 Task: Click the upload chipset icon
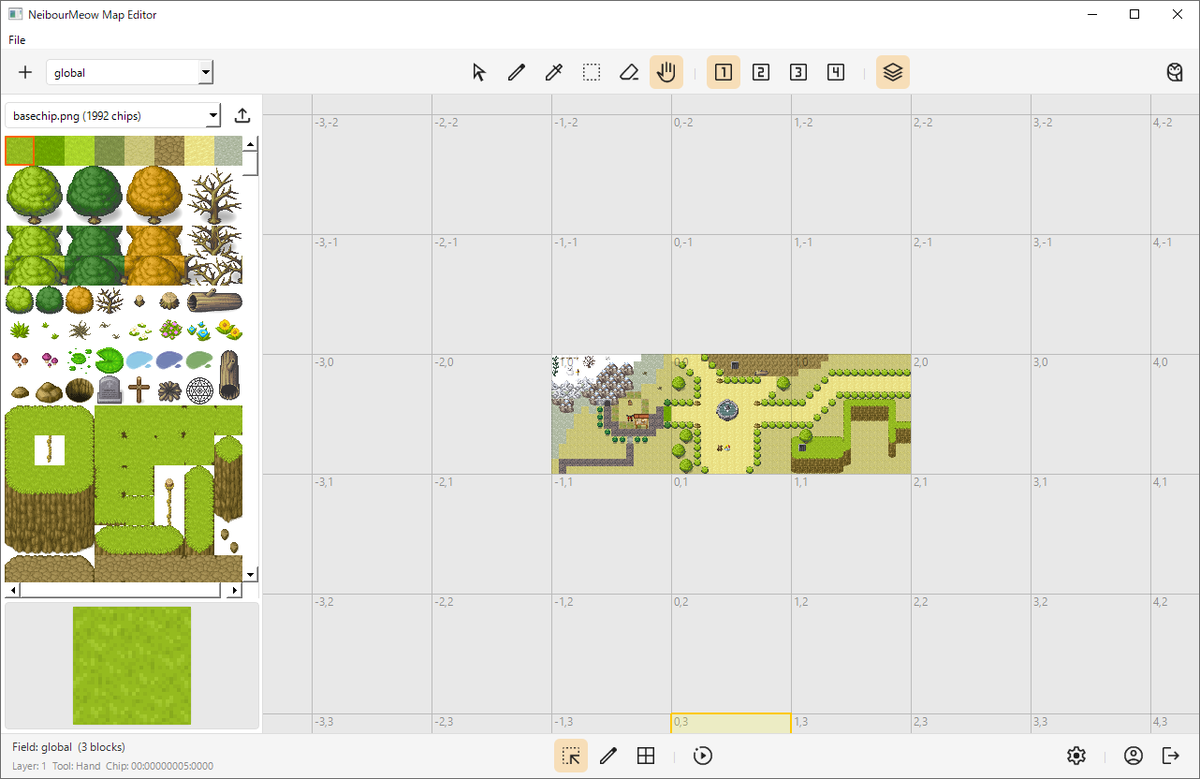click(x=242, y=116)
